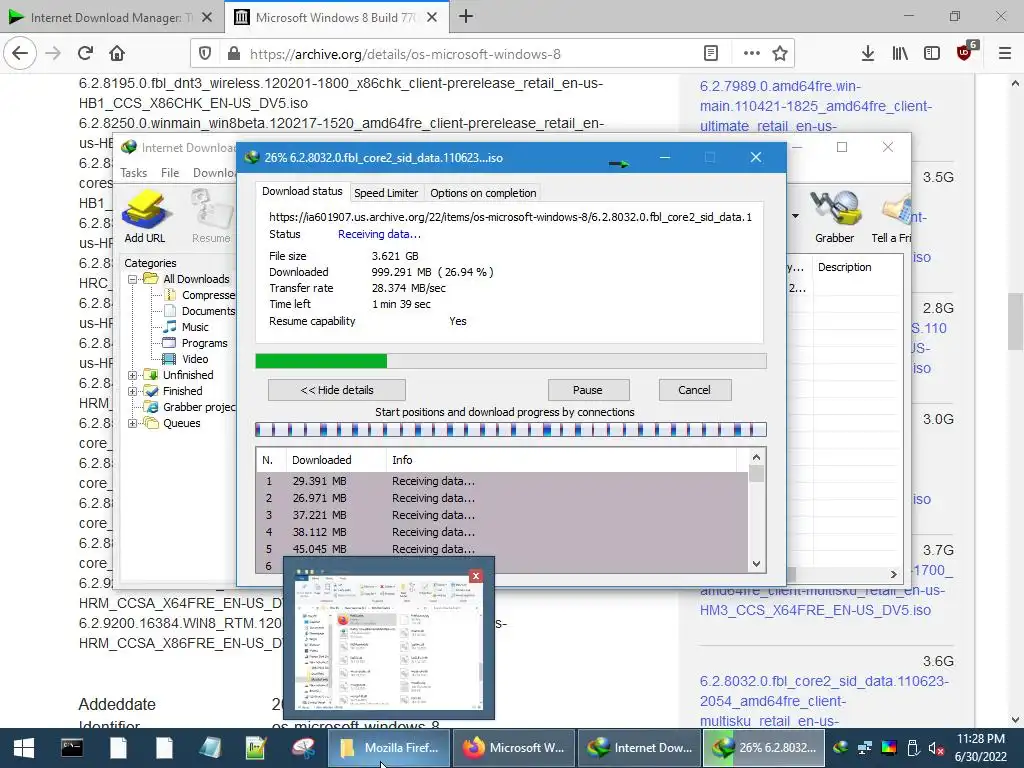Open the Command Prompt taskbar icon
This screenshot has width=1024, height=768.
coord(72,748)
